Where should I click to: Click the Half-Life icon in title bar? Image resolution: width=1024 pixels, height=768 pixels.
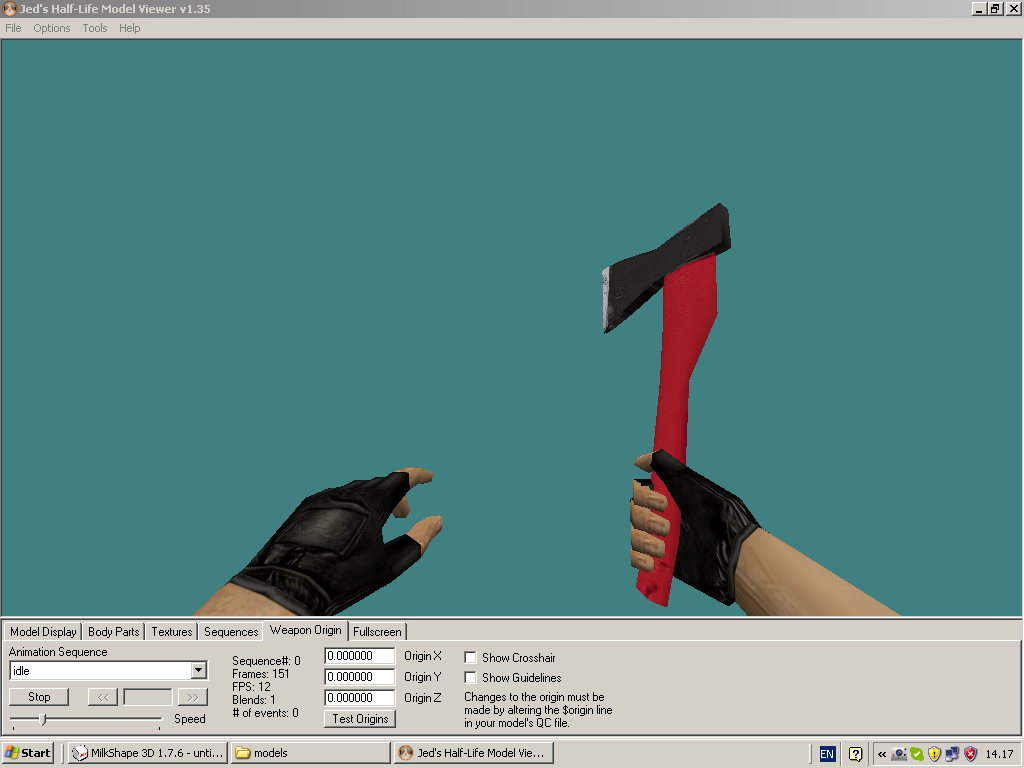tap(10, 8)
